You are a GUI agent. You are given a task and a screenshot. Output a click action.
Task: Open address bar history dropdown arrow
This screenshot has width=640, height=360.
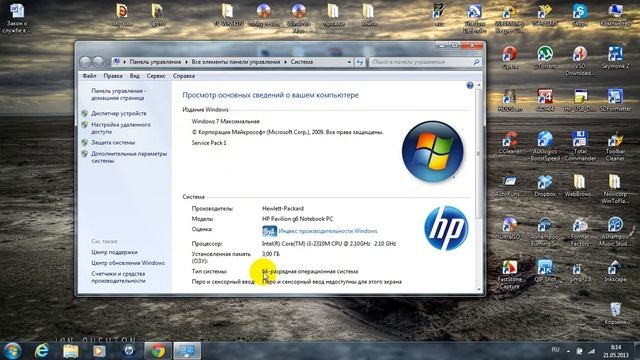click(349, 62)
